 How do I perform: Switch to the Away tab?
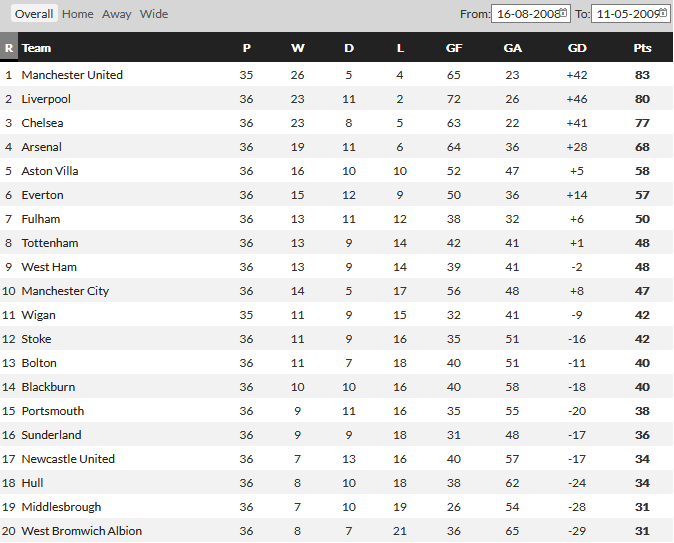coord(116,14)
